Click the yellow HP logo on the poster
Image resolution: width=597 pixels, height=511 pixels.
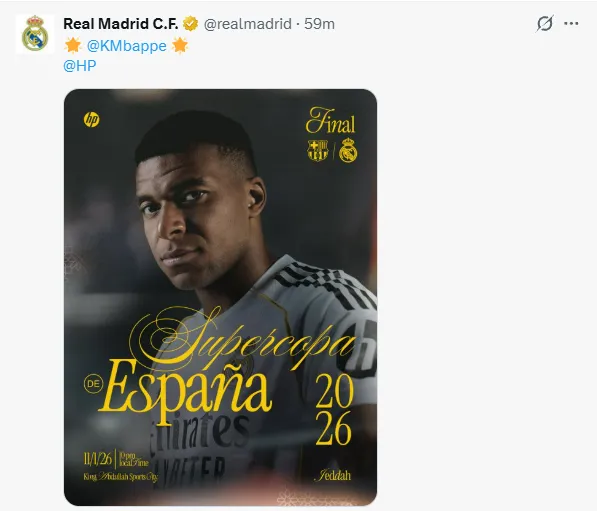coord(91,120)
